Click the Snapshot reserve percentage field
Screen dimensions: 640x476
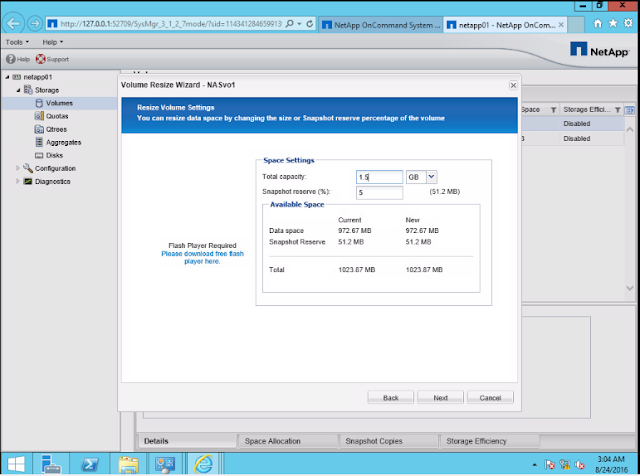click(x=379, y=192)
